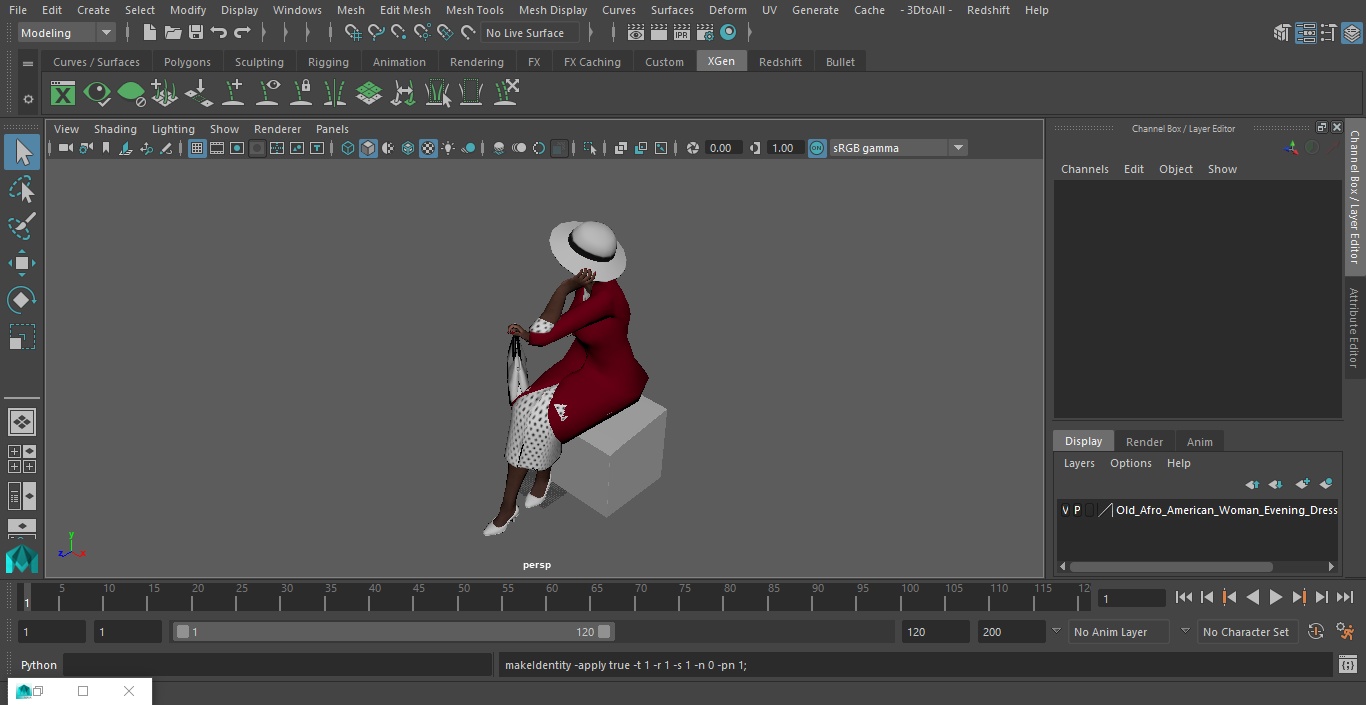Save the scene with the floppy disk icon
Image resolution: width=1366 pixels, height=705 pixels.
click(x=196, y=33)
